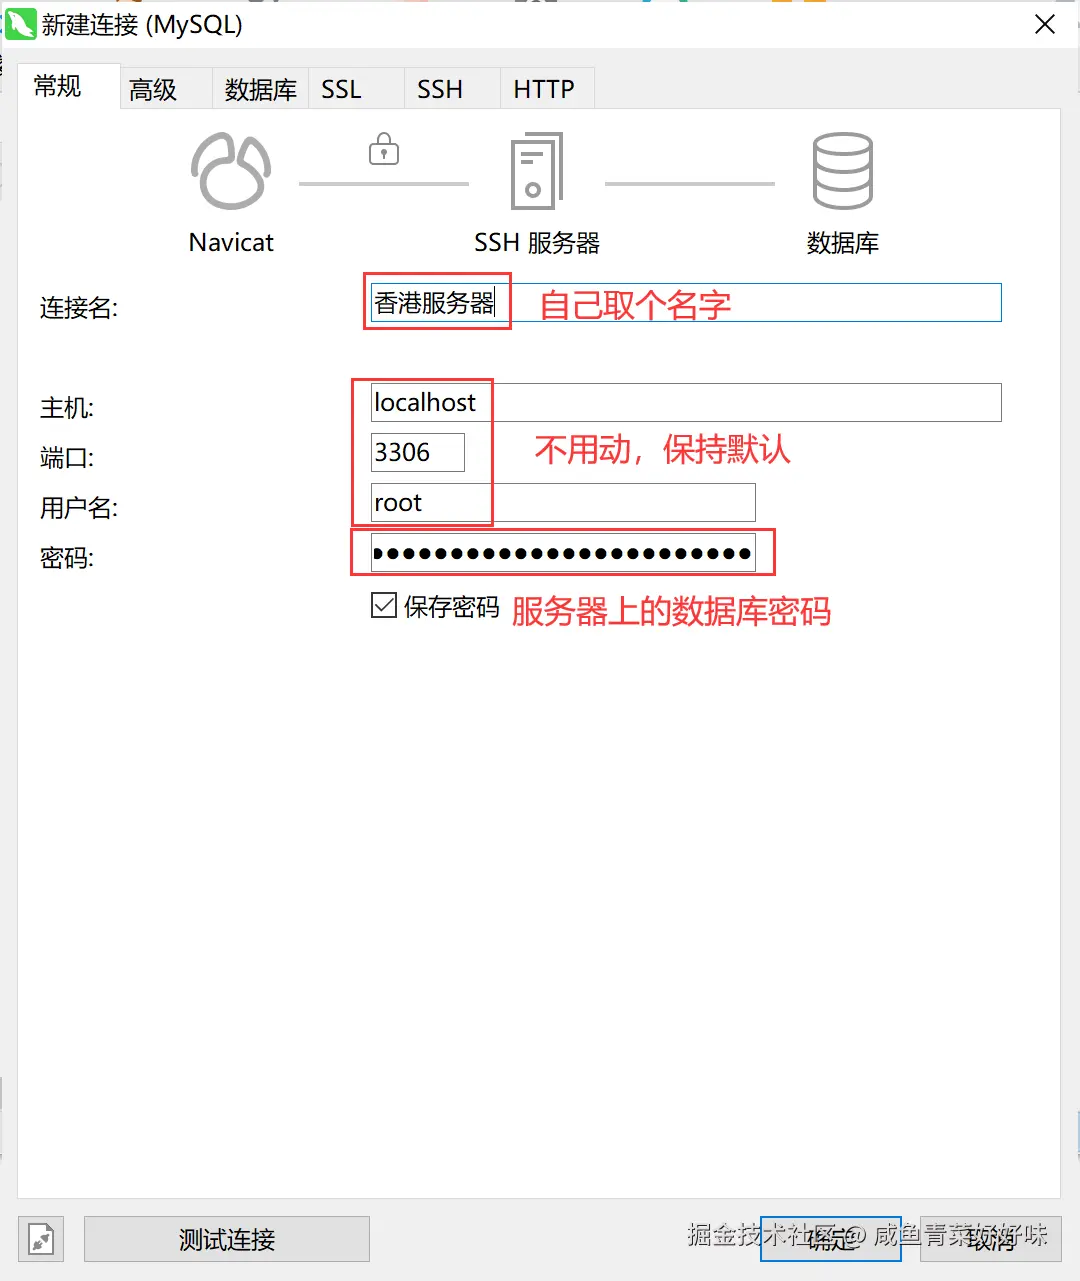This screenshot has width=1080, height=1281.
Task: Close the 新建连接 dialog window
Action: [x=1045, y=24]
